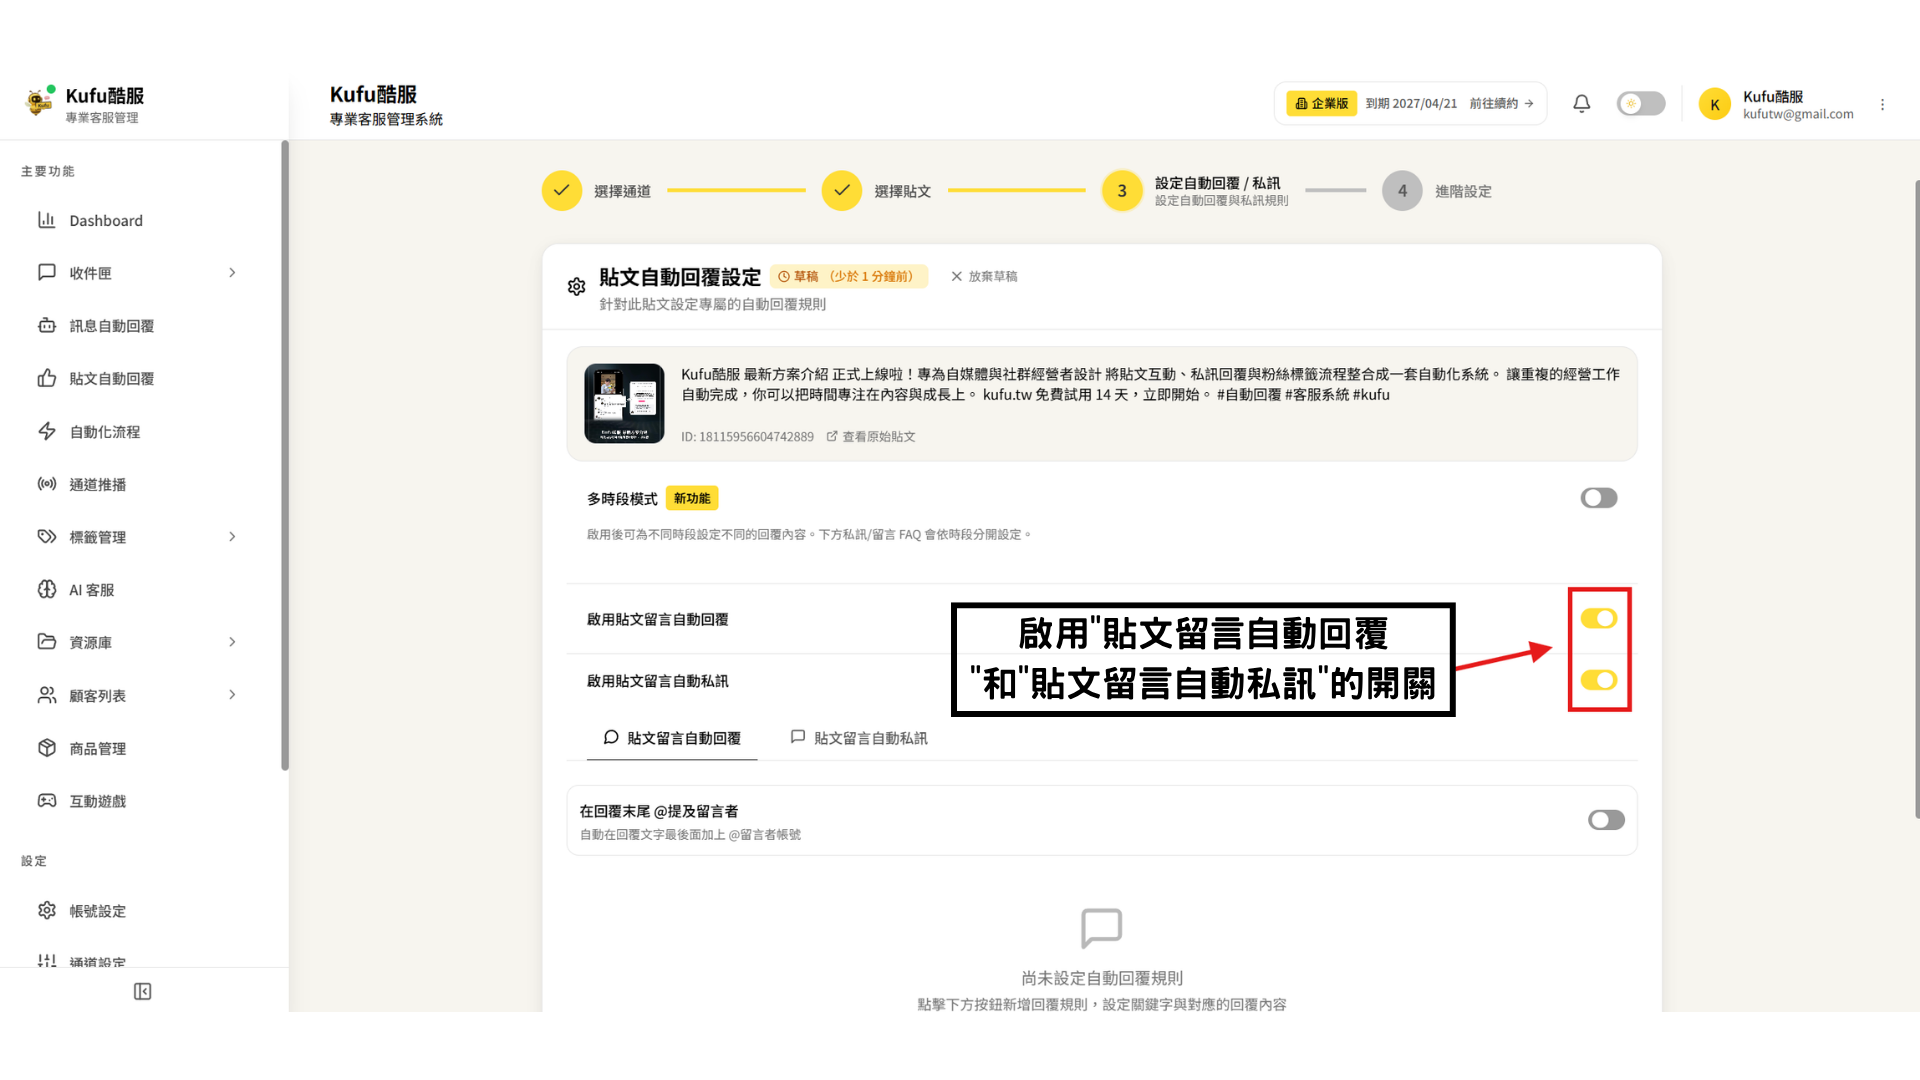Click the post preview thumbnail

[624, 403]
